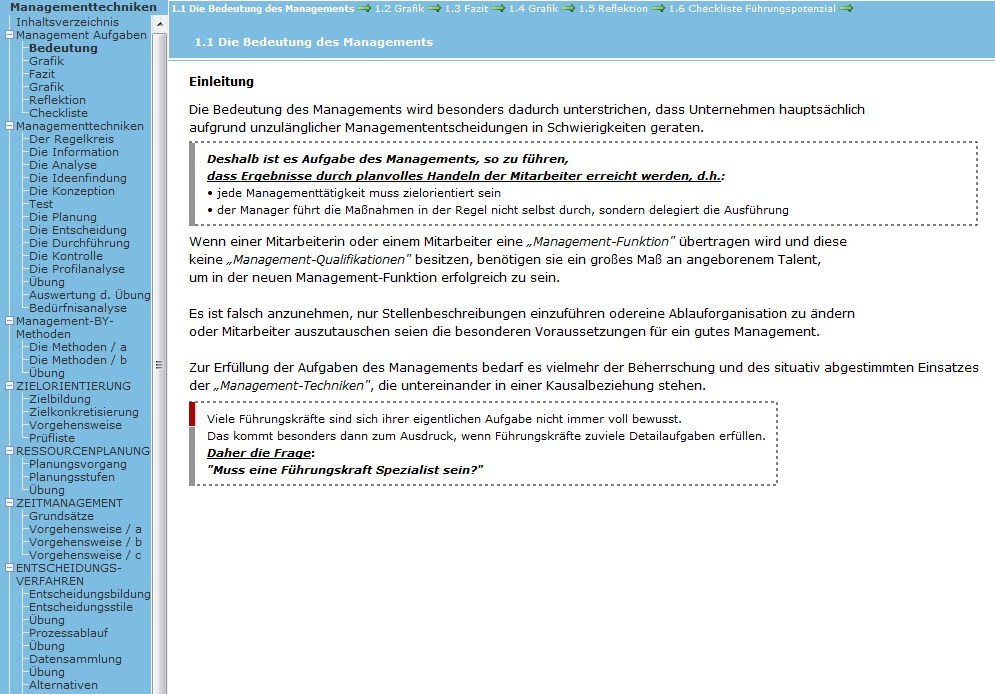Open breadcrumb 1.6 Checkliste Führungspotenzial
Screen dimensions: 995x694
(x=752, y=9)
